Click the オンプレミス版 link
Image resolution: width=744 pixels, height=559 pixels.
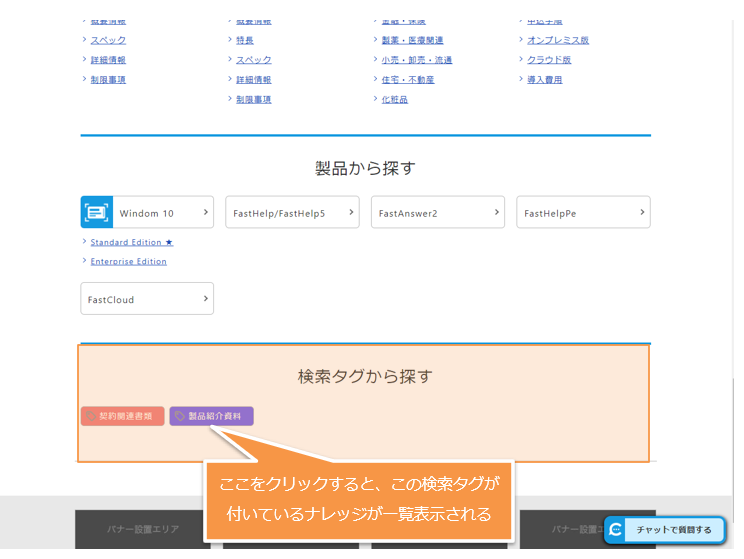pos(557,40)
